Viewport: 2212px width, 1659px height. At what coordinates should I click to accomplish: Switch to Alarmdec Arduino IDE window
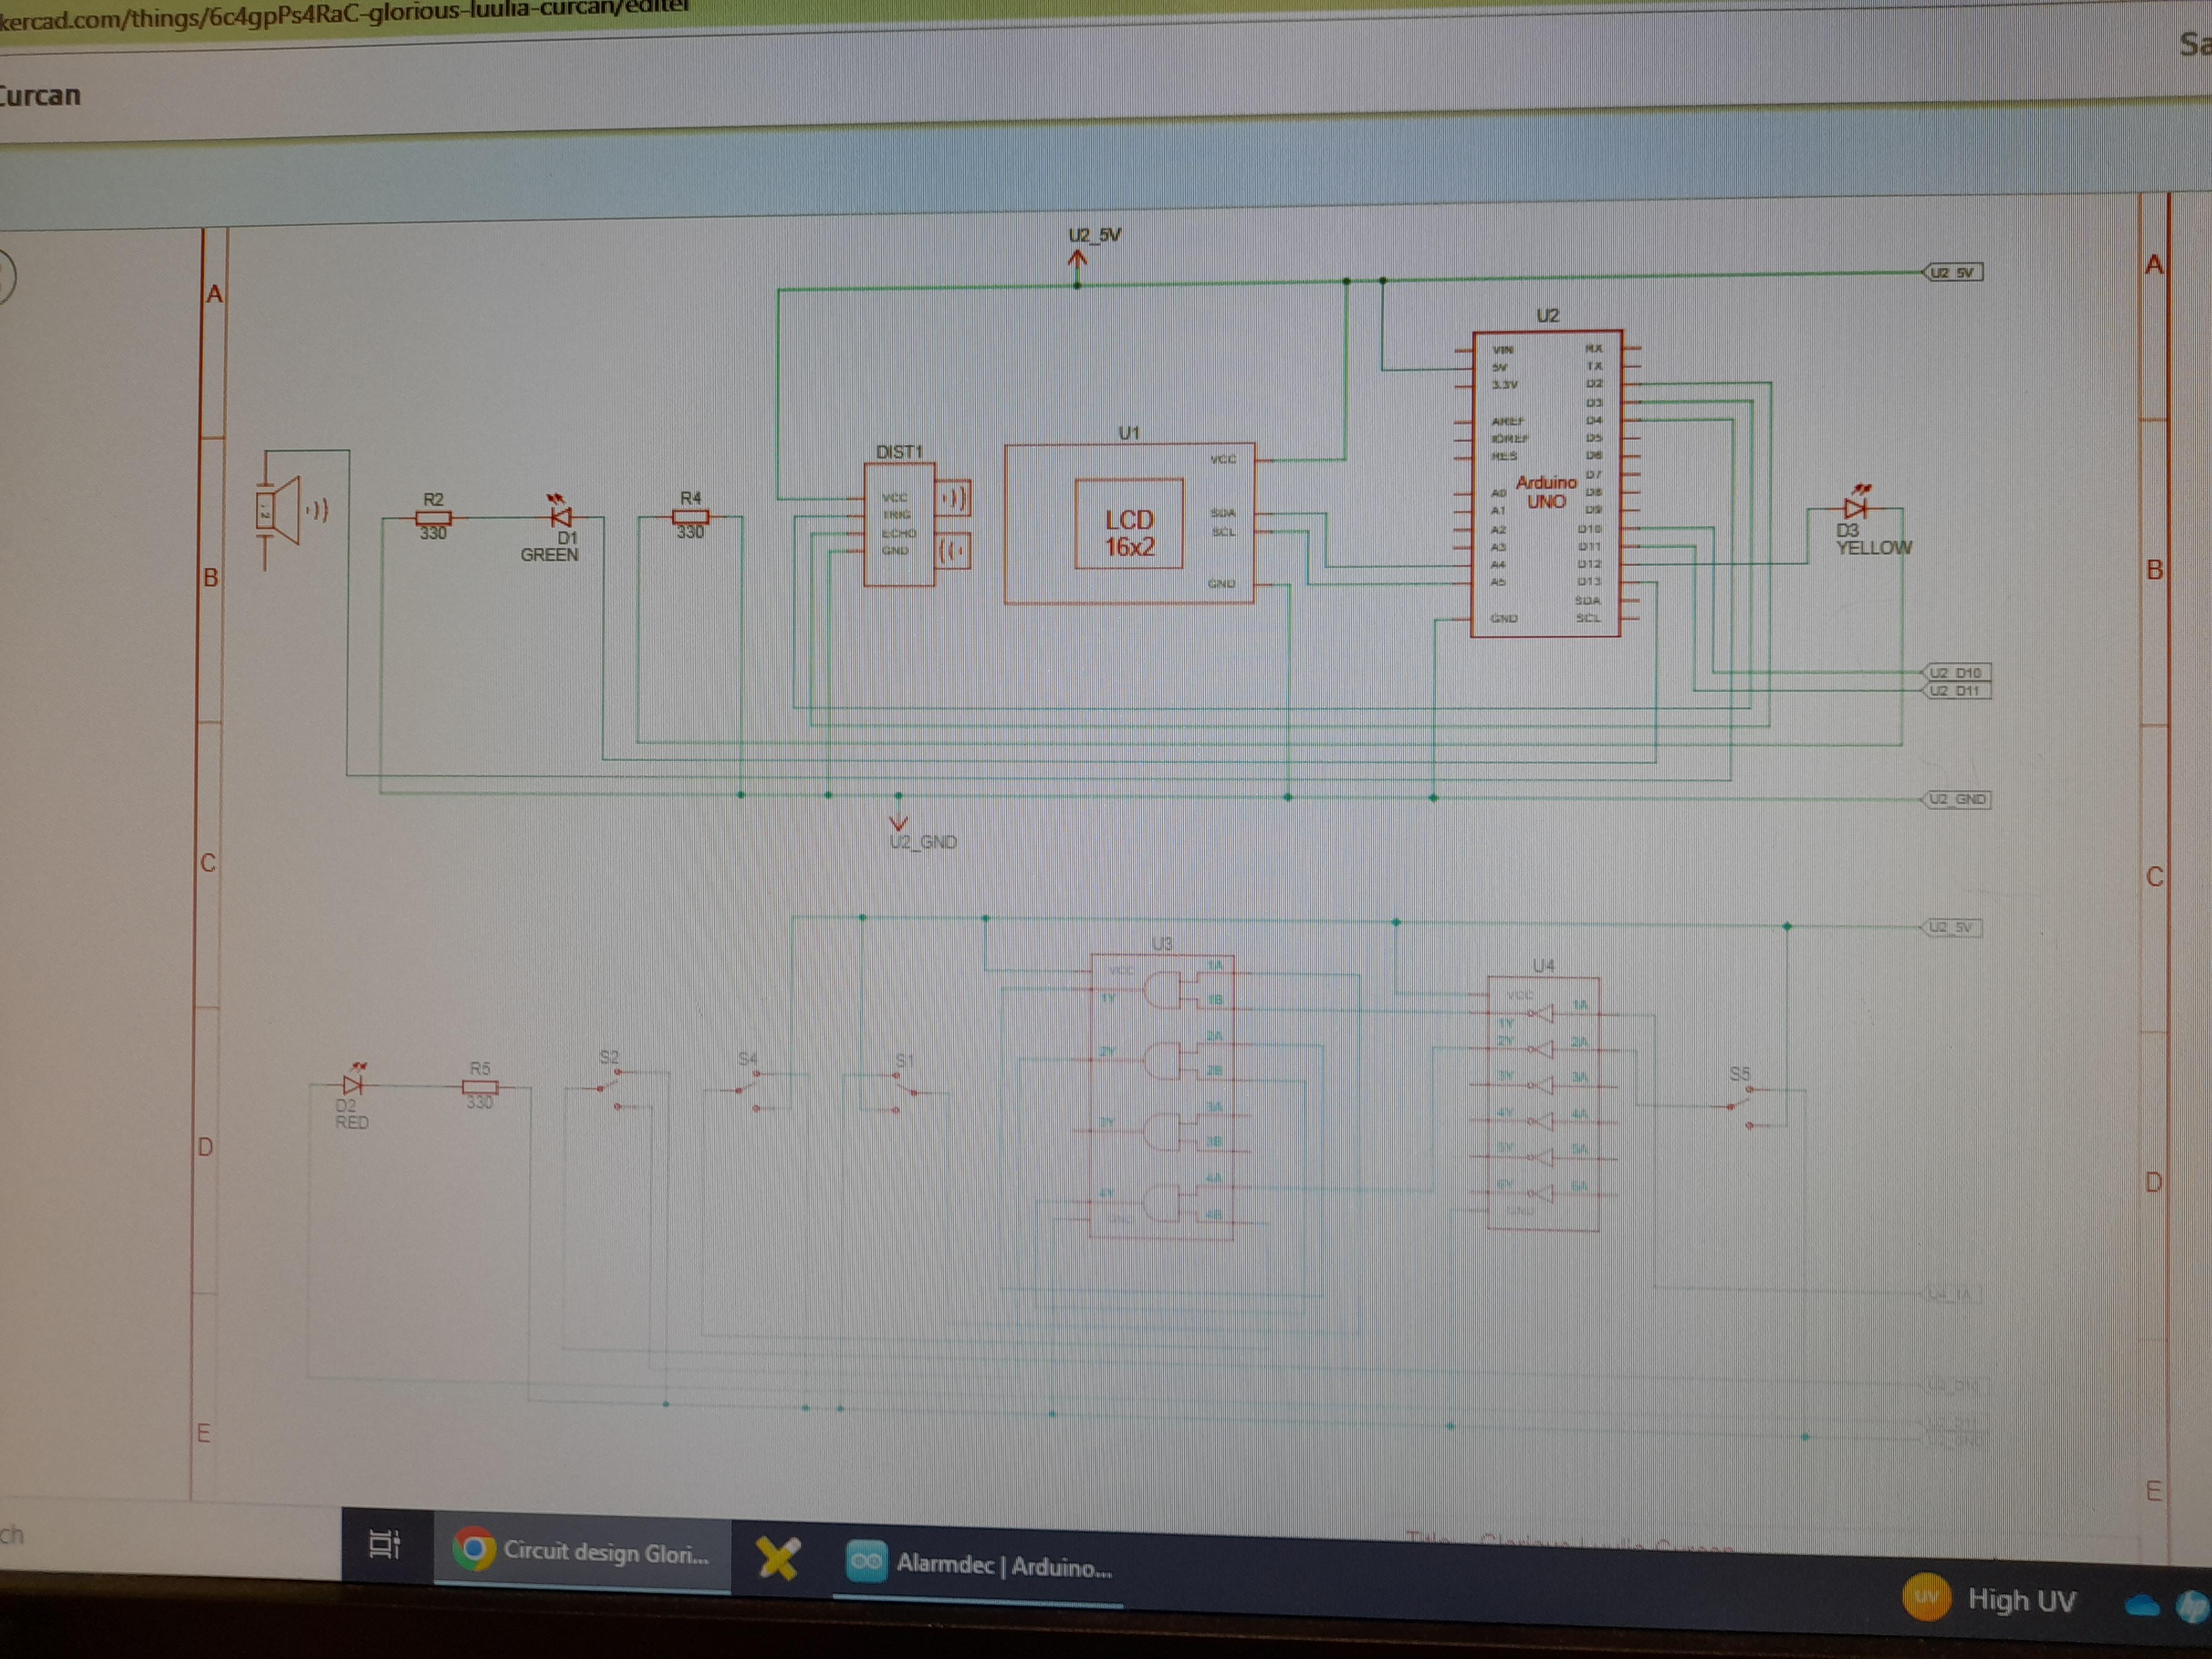[x=979, y=1565]
